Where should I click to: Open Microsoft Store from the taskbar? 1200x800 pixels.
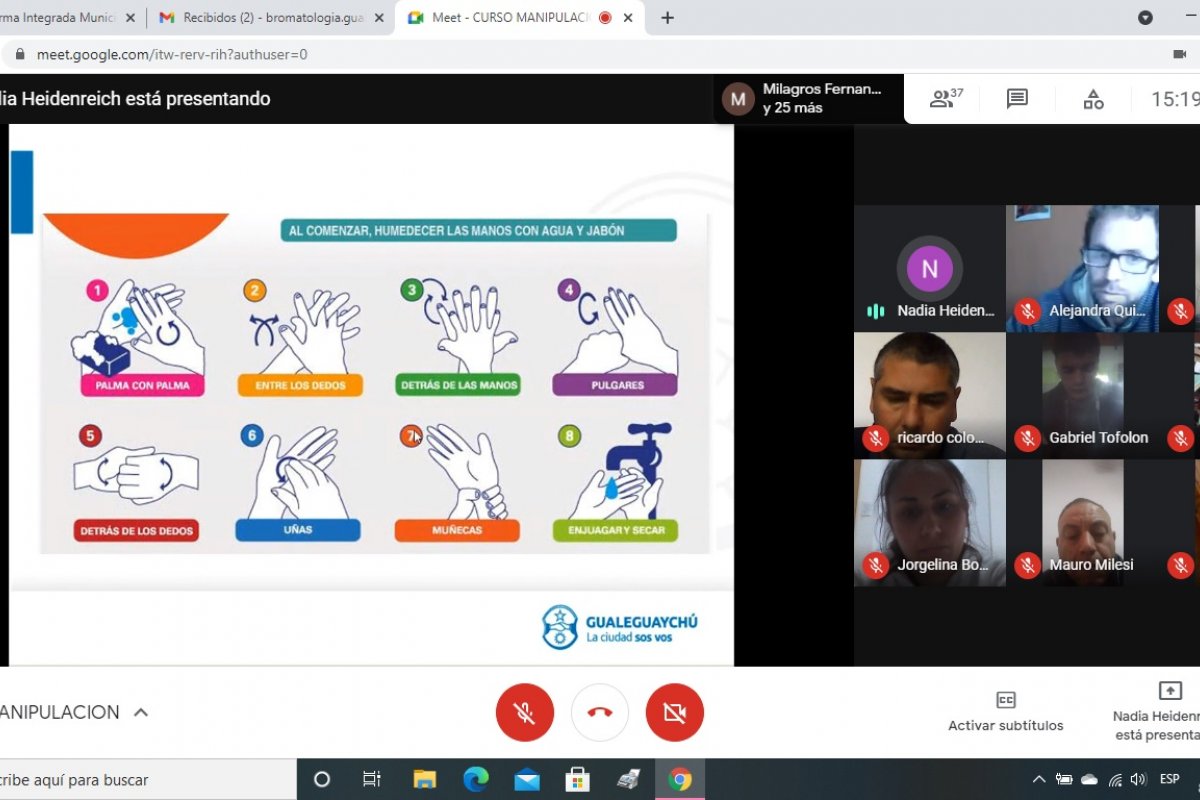coord(577,780)
